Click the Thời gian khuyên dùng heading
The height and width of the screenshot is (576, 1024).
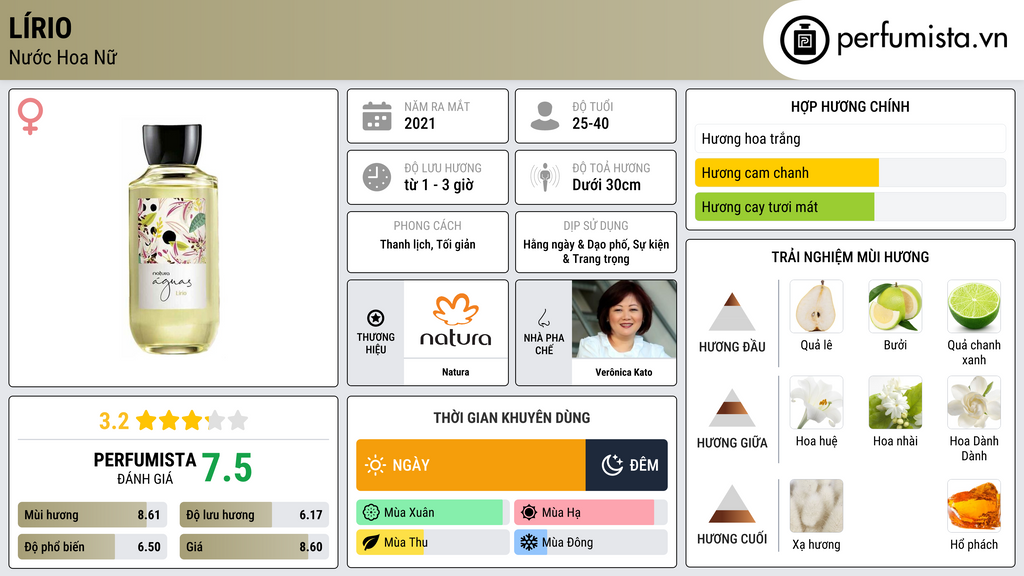point(512,418)
